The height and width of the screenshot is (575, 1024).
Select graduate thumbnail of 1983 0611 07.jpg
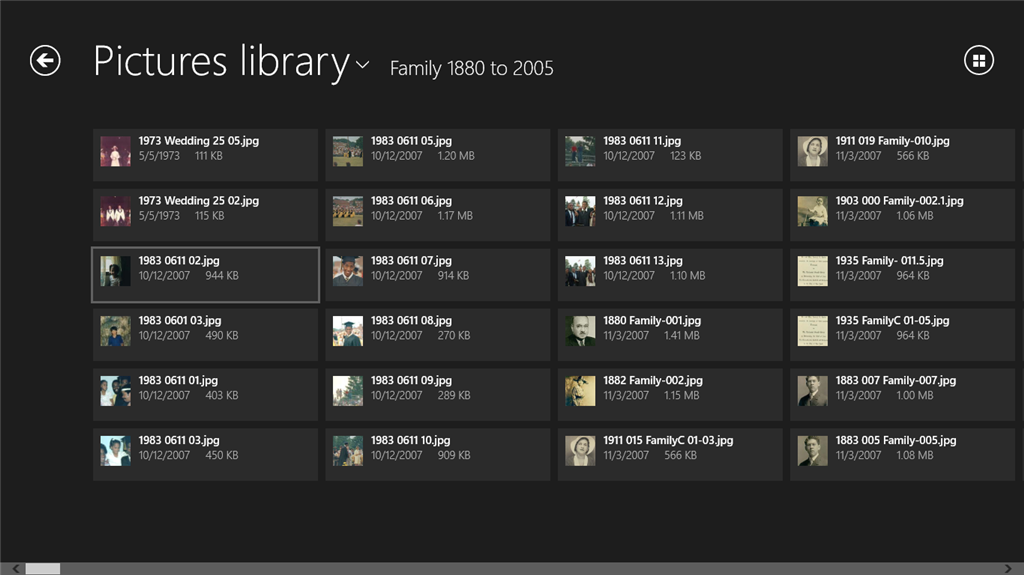pos(347,271)
